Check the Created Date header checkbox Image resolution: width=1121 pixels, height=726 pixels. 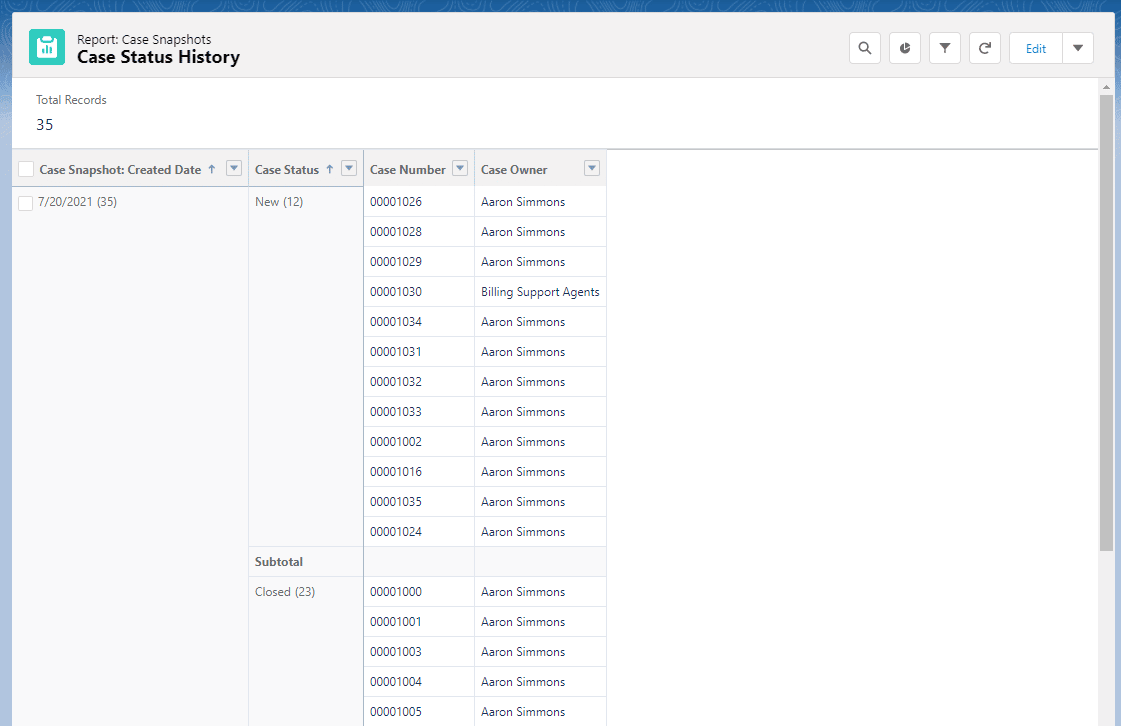tap(26, 169)
